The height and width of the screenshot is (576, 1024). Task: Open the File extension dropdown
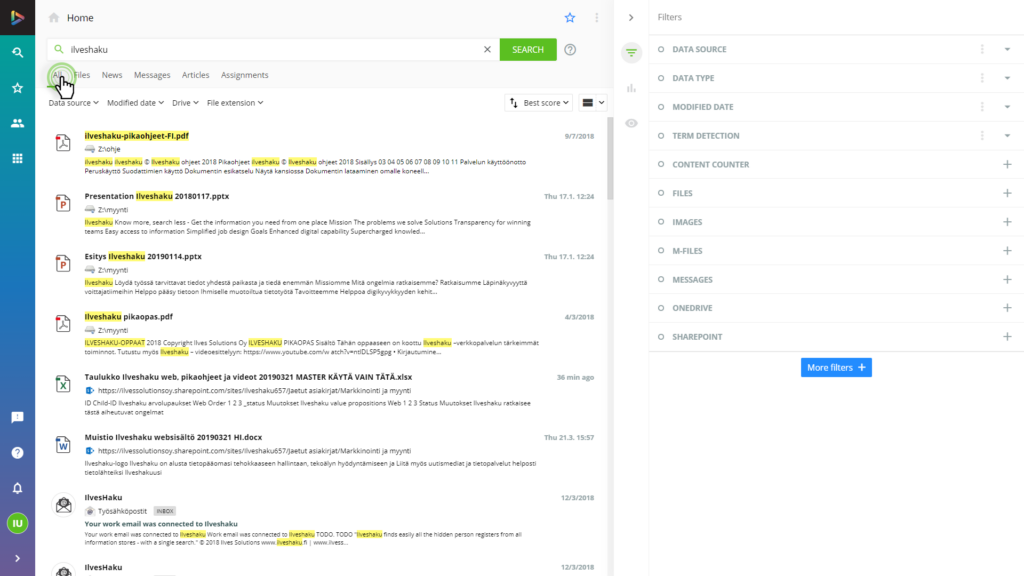coord(235,103)
